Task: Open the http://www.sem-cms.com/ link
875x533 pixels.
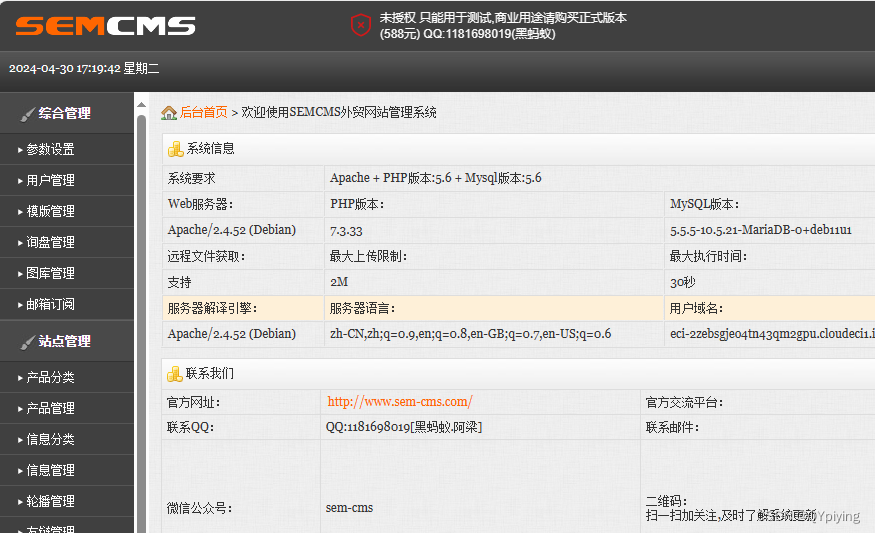Action: point(400,401)
